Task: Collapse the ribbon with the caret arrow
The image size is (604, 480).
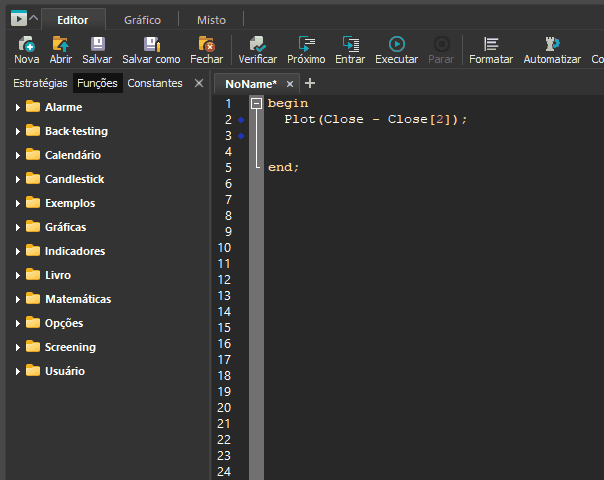Action: point(34,18)
